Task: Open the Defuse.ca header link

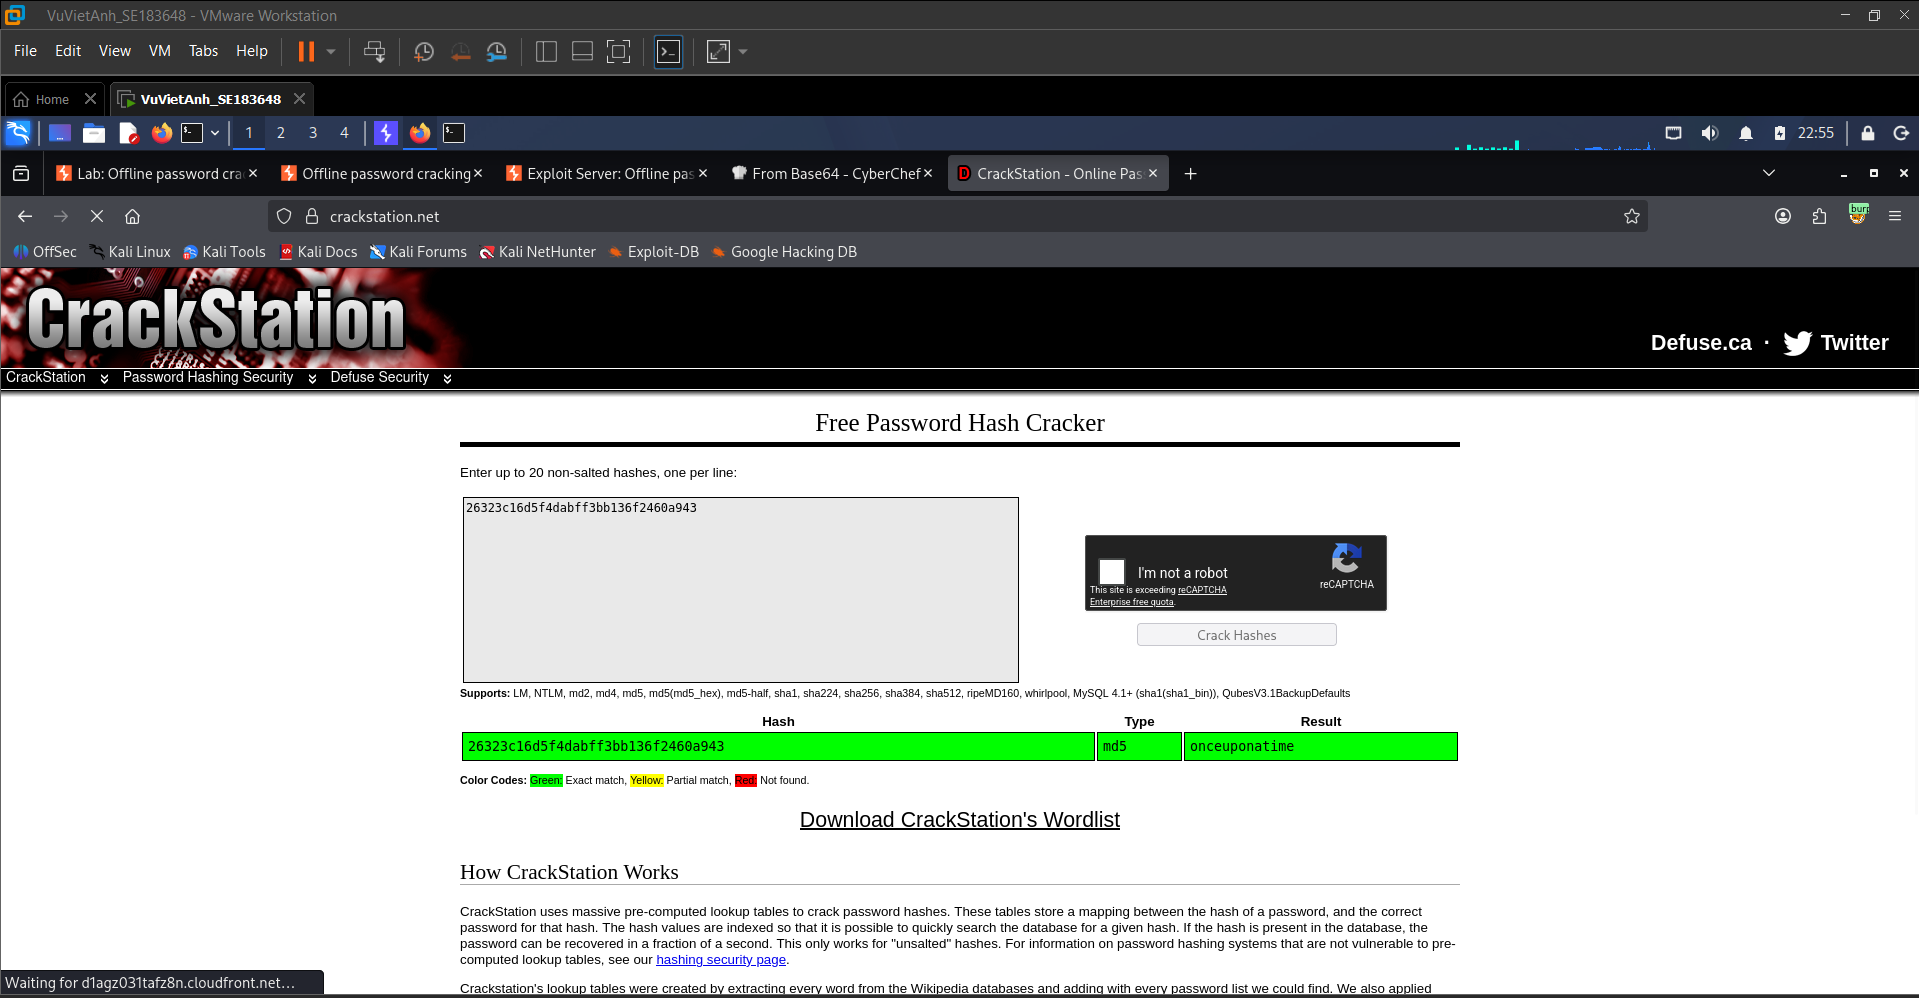Action: [1701, 343]
